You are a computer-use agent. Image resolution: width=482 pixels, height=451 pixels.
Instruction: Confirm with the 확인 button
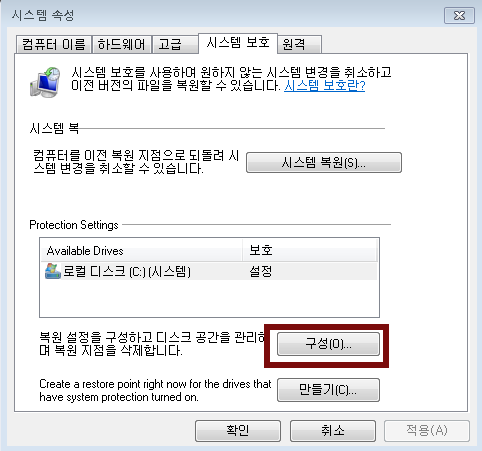coord(238,431)
